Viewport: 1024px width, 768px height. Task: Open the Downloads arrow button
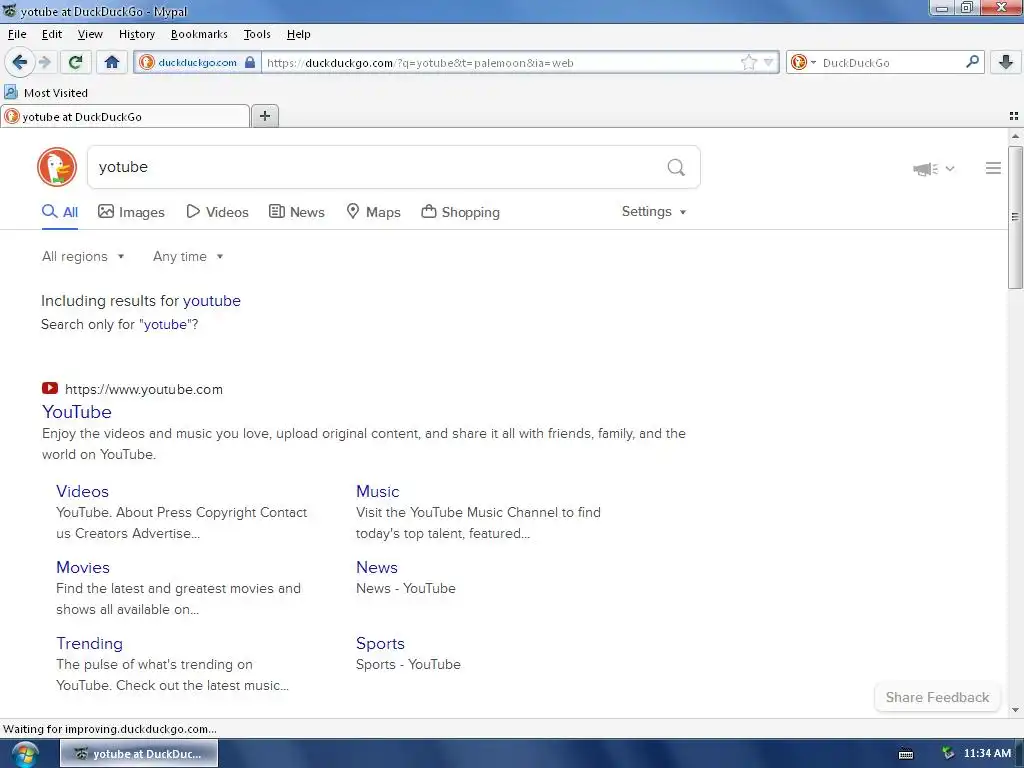(1006, 62)
